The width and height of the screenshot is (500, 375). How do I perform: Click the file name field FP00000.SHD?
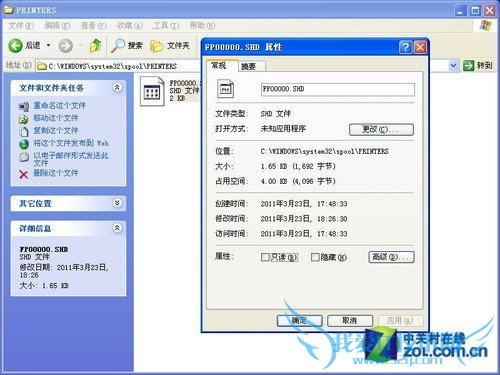click(x=338, y=89)
